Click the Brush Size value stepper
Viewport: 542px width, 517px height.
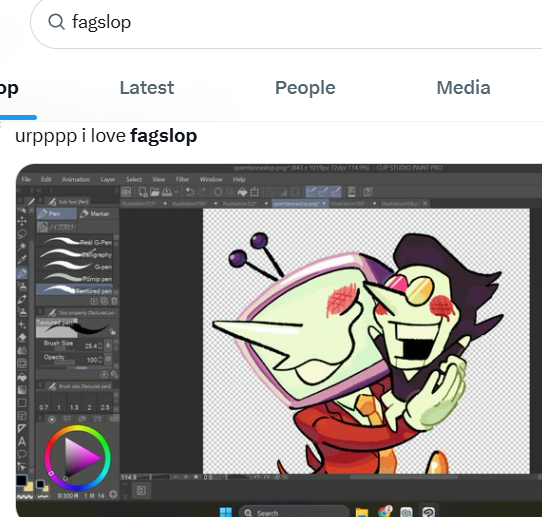tap(100, 346)
